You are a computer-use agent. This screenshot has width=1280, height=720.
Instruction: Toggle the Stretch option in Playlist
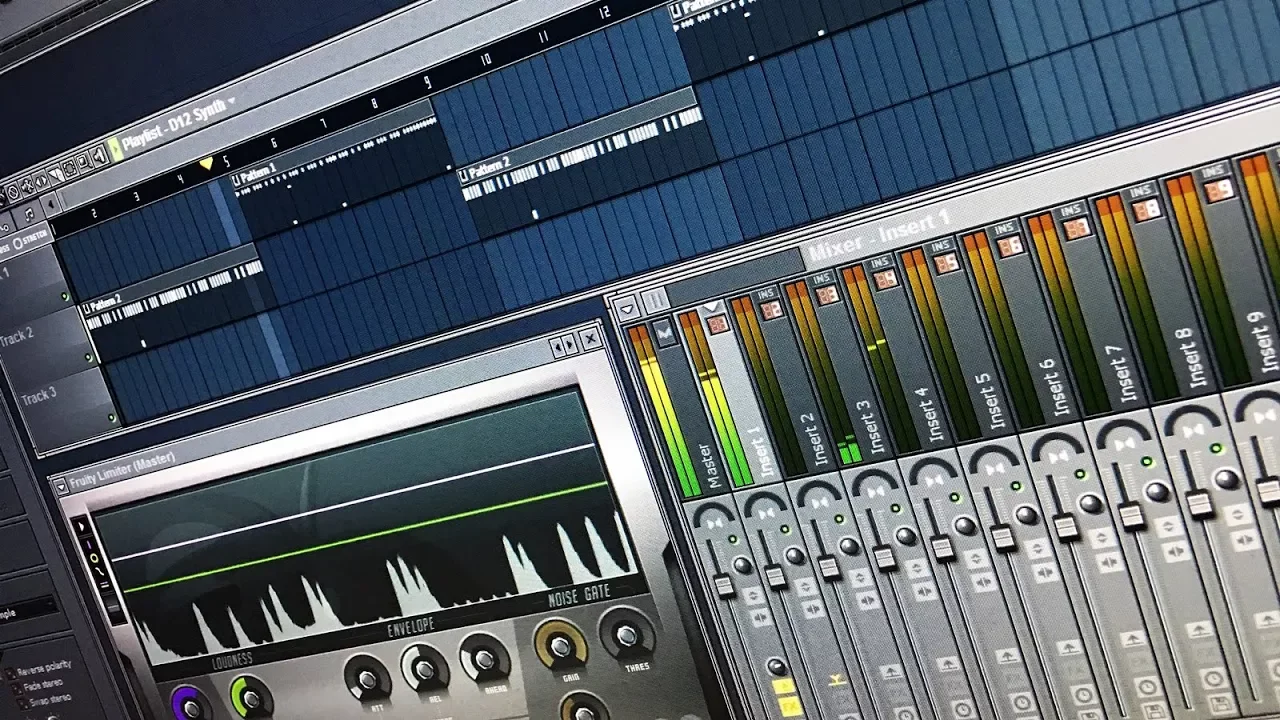(30, 240)
